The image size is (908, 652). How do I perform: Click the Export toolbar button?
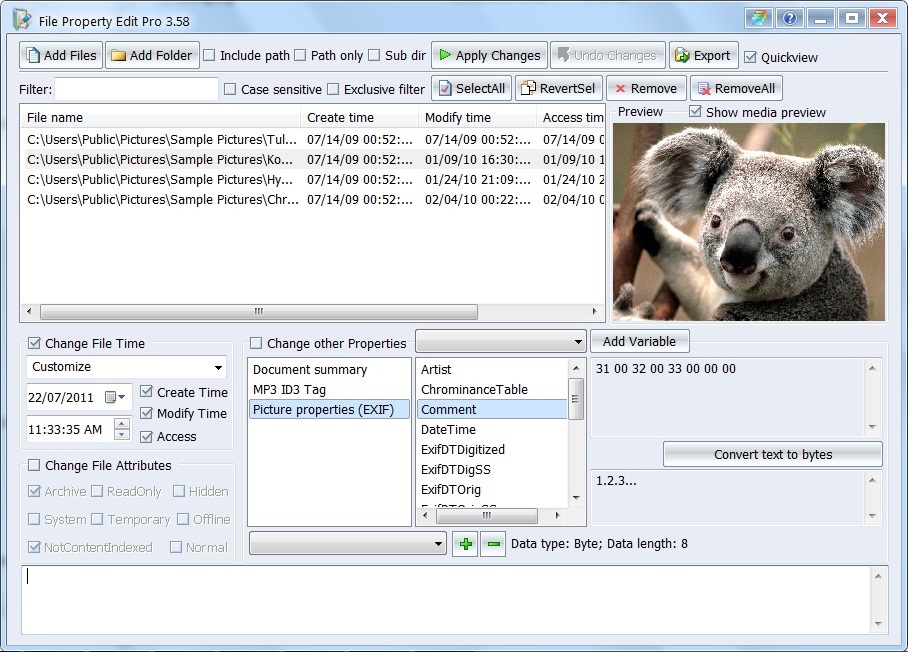[703, 55]
